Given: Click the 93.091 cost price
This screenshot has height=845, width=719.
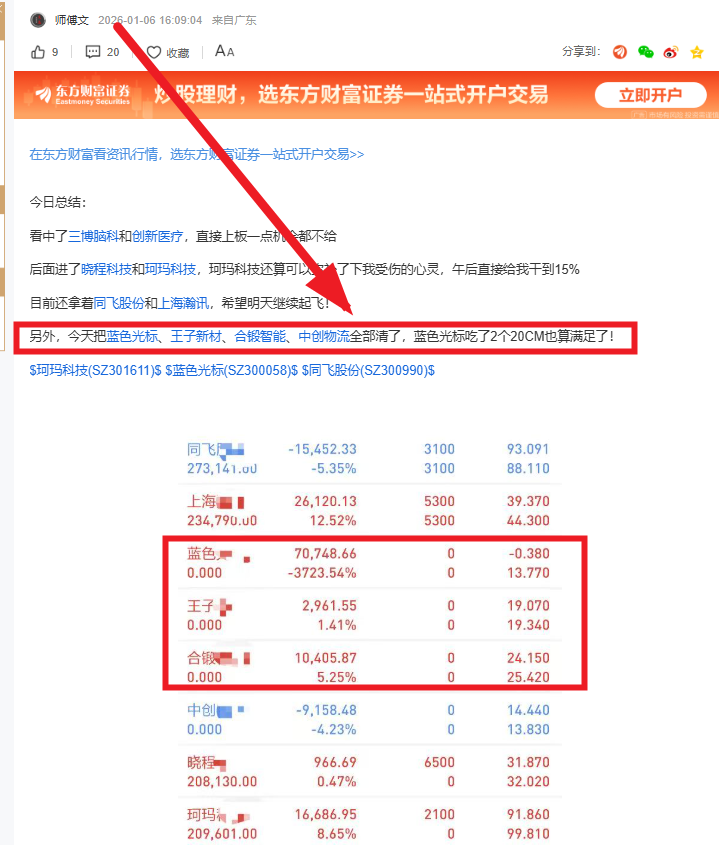Looking at the screenshot, I should 528,449.
